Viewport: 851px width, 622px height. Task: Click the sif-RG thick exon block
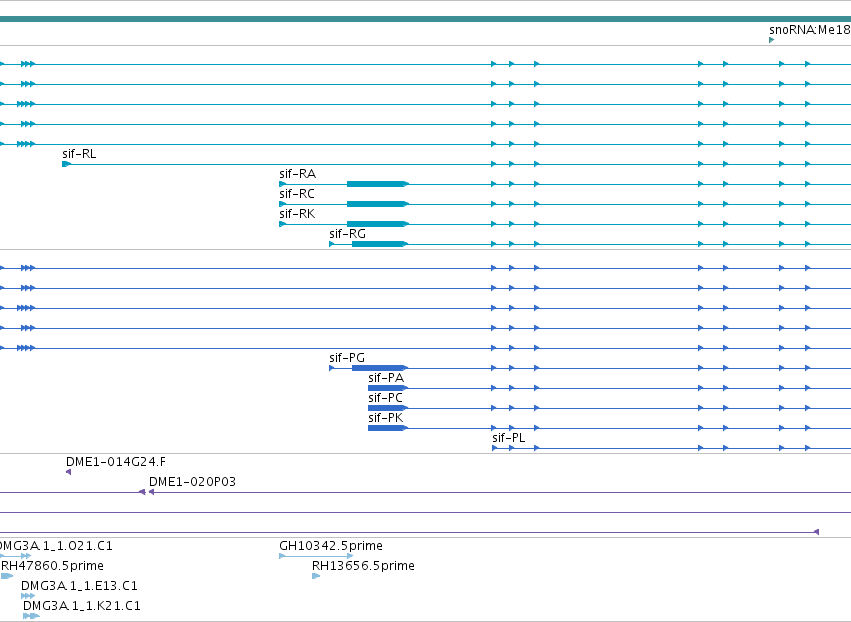tap(379, 244)
